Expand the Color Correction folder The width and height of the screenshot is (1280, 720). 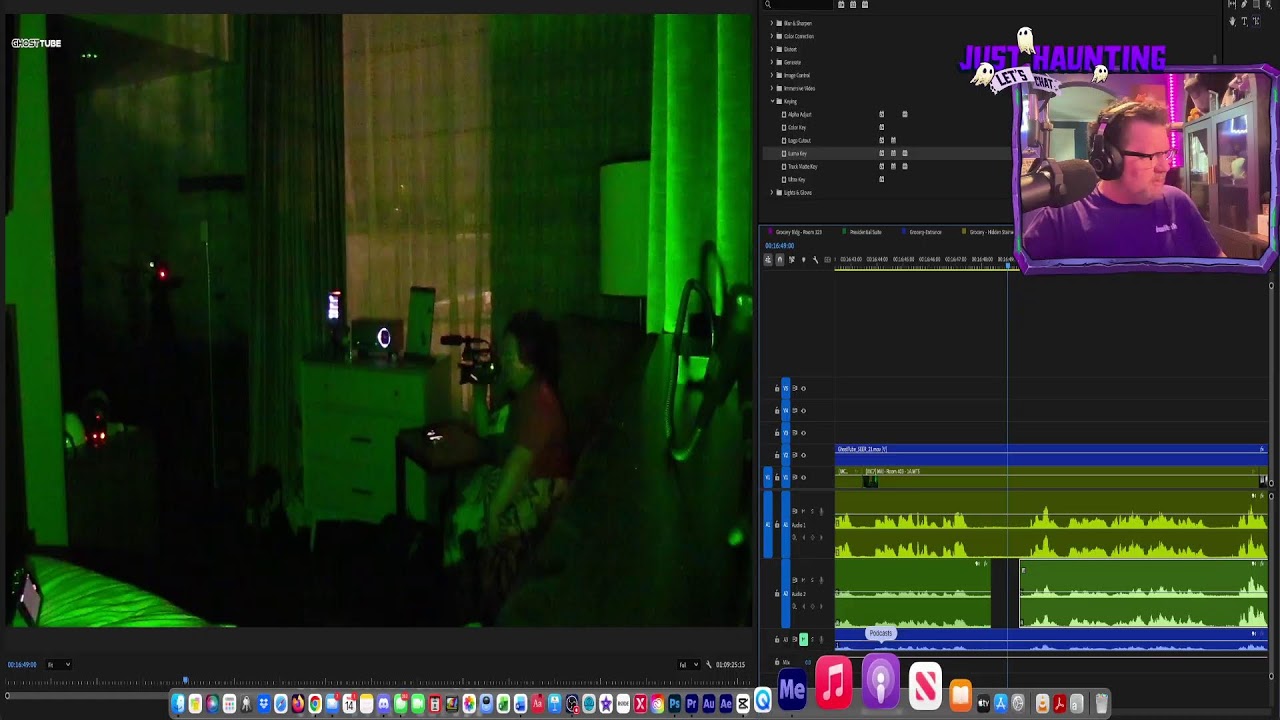(x=772, y=36)
